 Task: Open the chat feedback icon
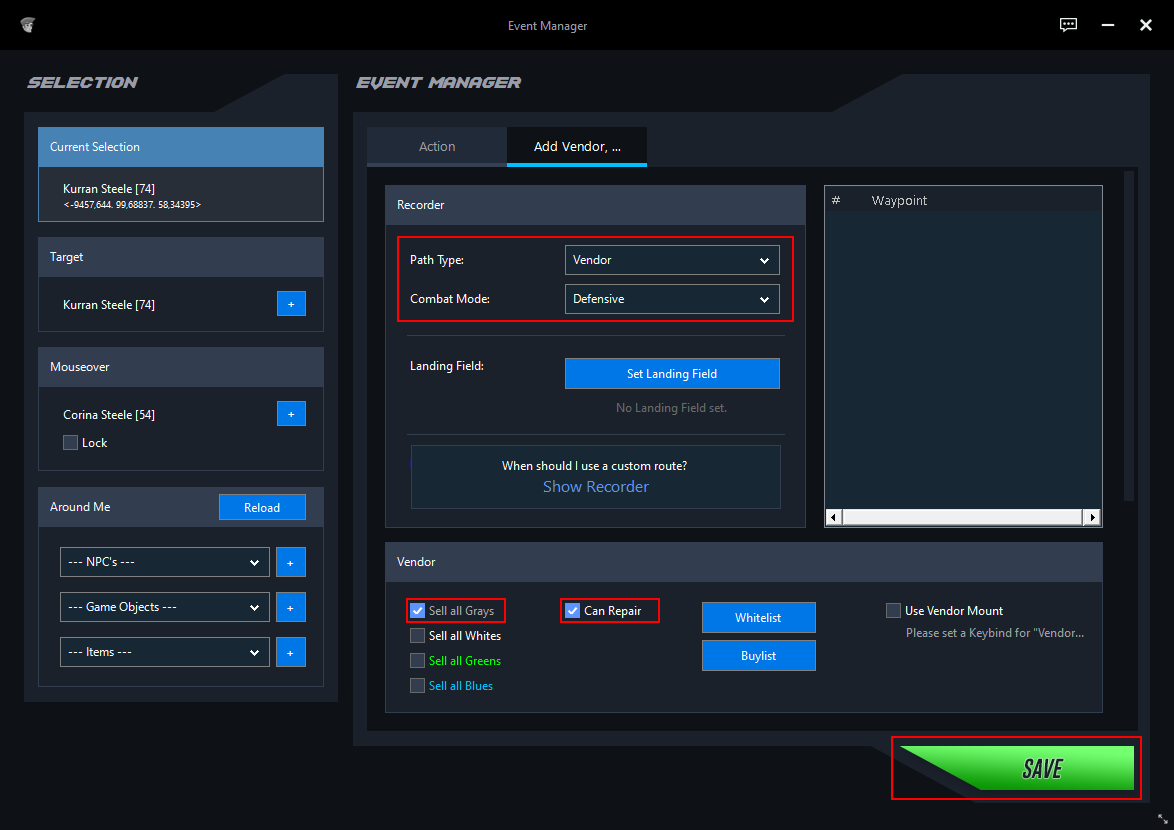[x=1068, y=25]
